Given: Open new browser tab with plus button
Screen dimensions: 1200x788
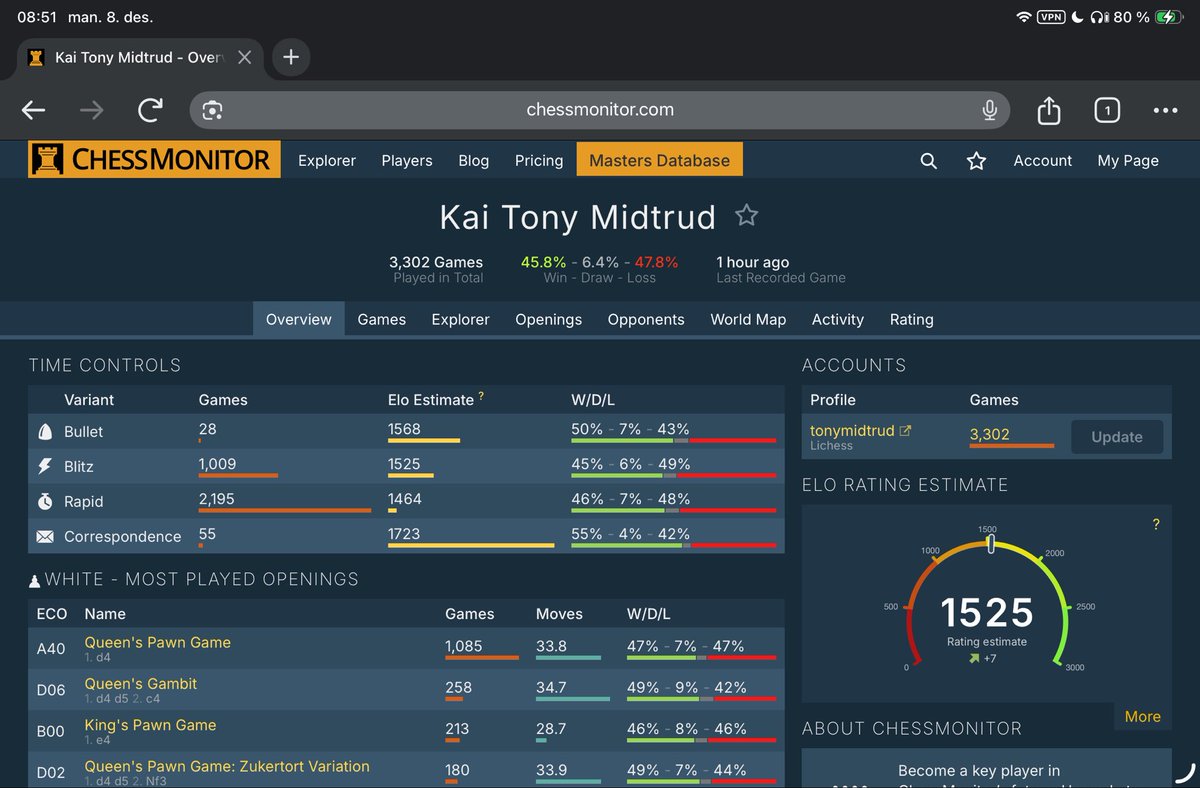Looking at the screenshot, I should pos(291,57).
